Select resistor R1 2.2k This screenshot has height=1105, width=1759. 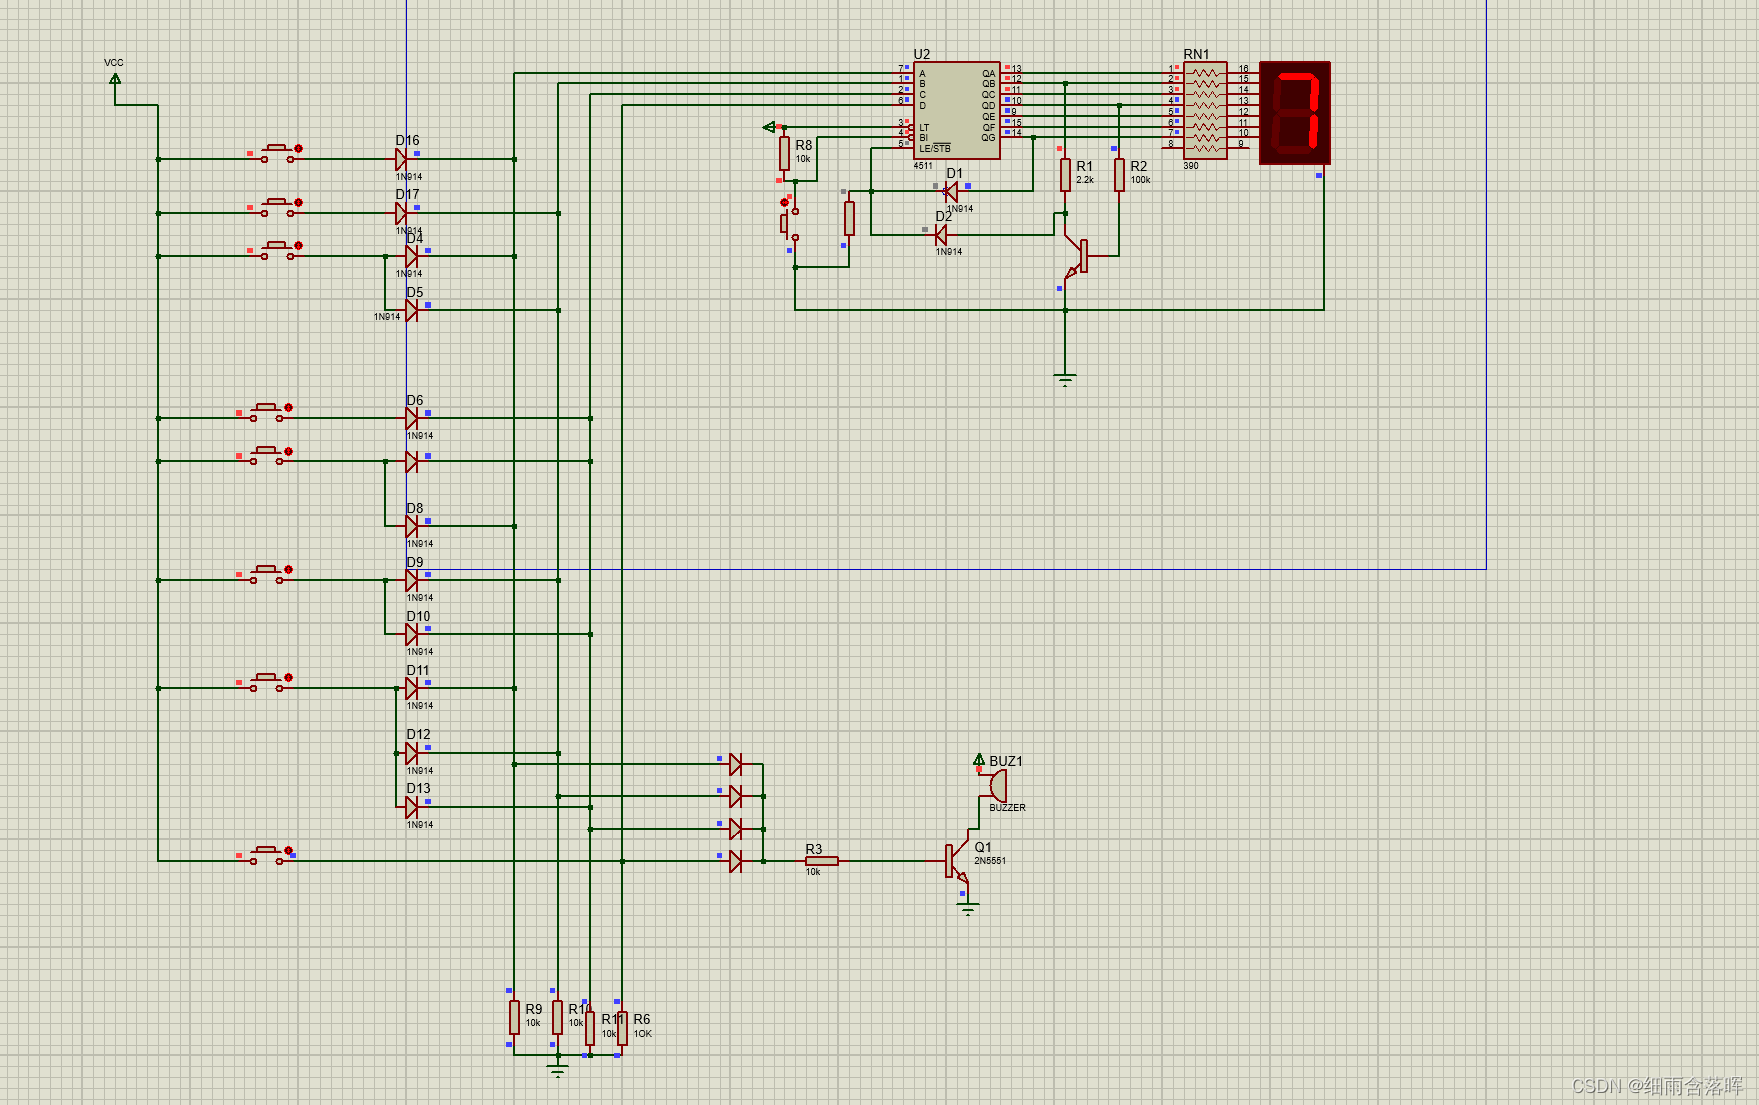(x=1066, y=175)
